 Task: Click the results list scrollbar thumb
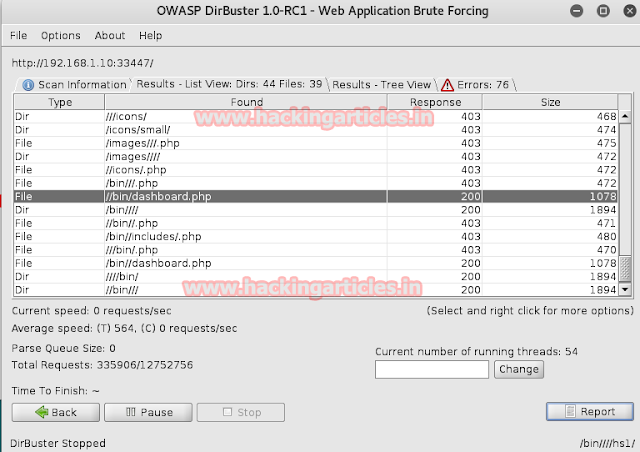(x=625, y=269)
